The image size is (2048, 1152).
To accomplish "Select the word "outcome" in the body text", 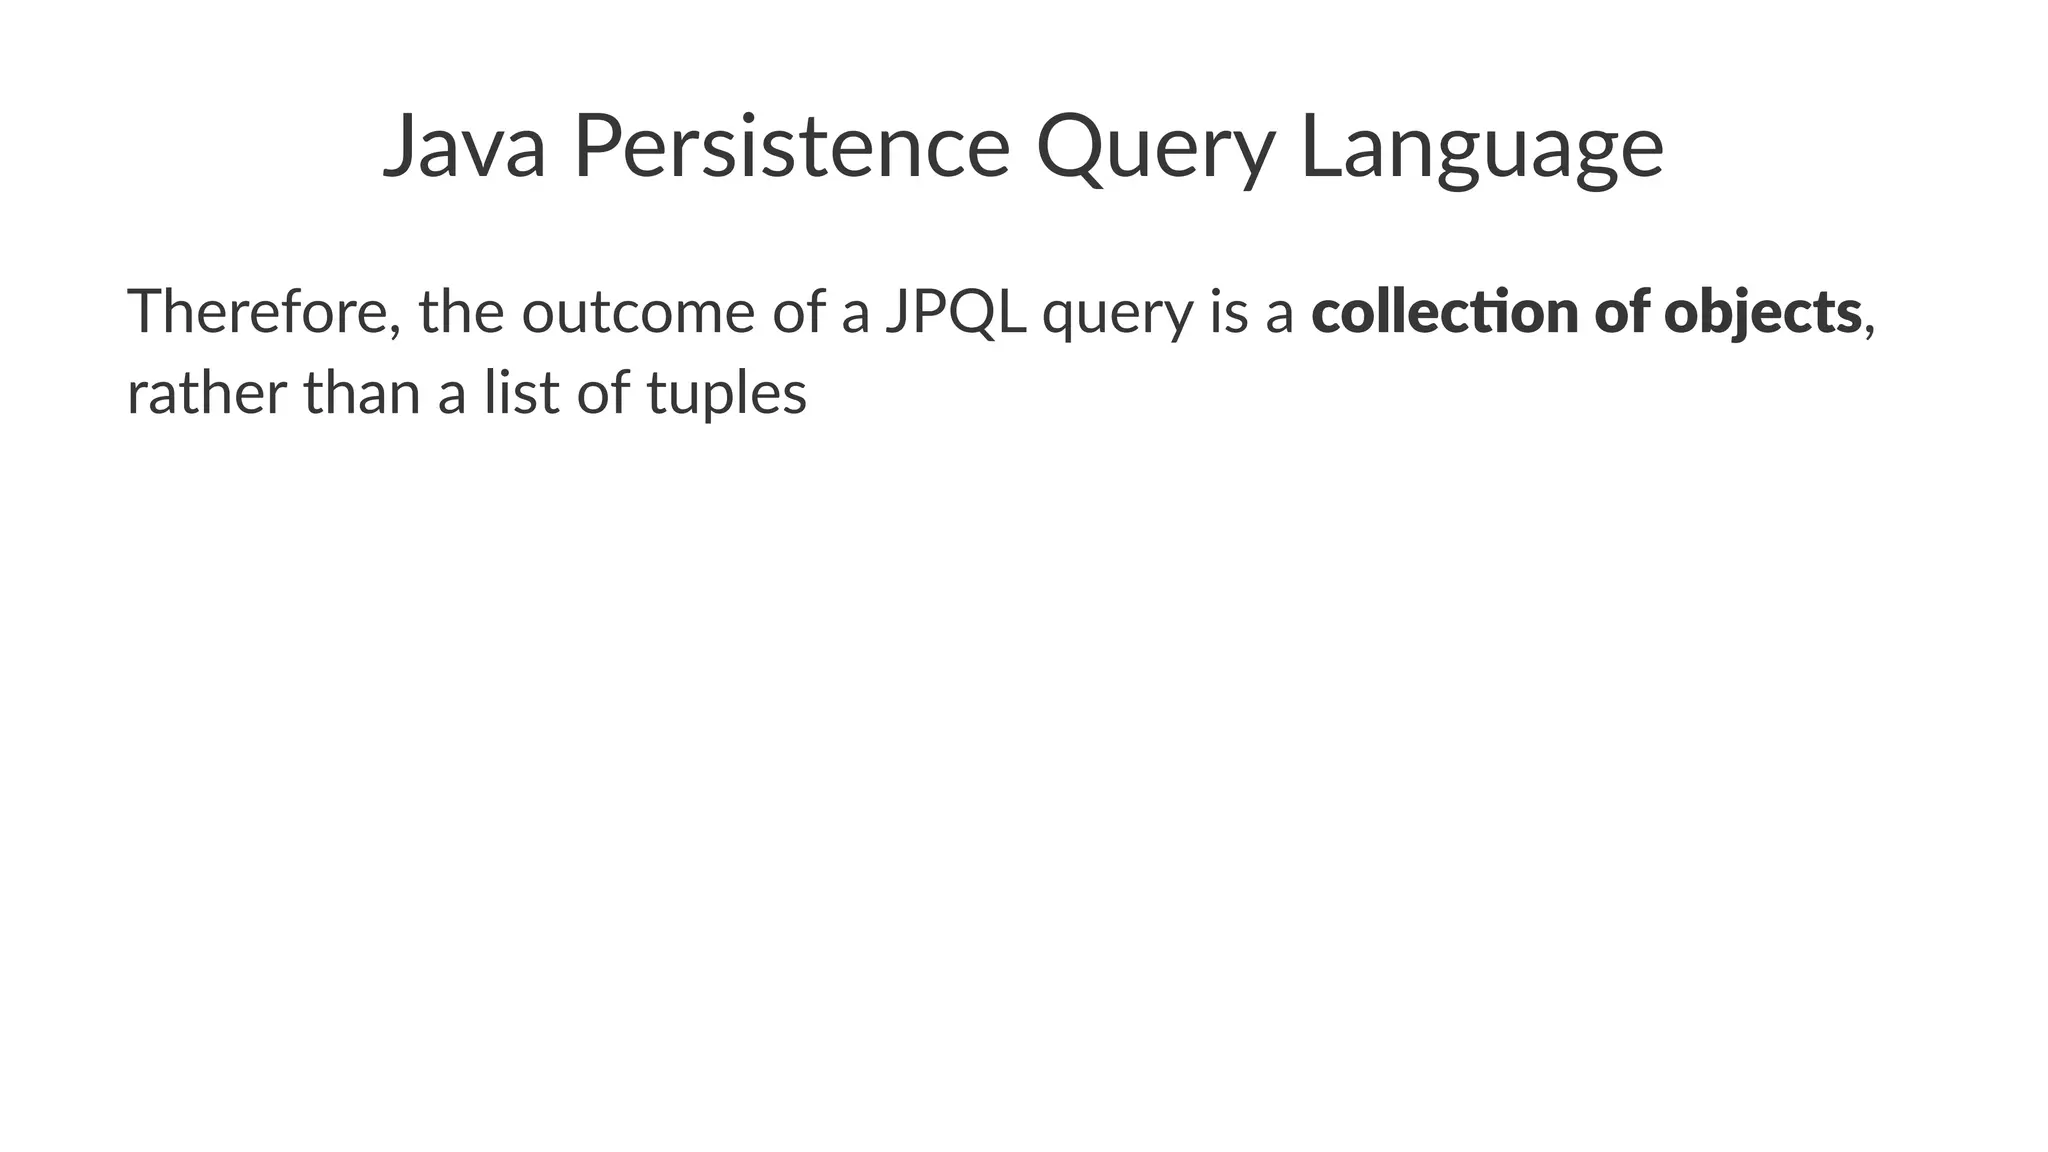I will [x=638, y=311].
